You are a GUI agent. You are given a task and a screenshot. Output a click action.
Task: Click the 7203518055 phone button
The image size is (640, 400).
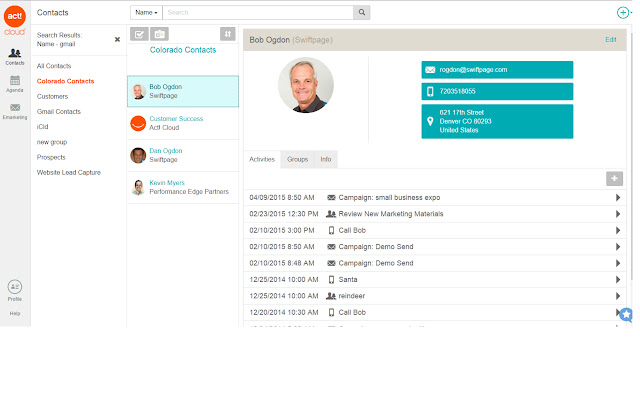[497, 91]
